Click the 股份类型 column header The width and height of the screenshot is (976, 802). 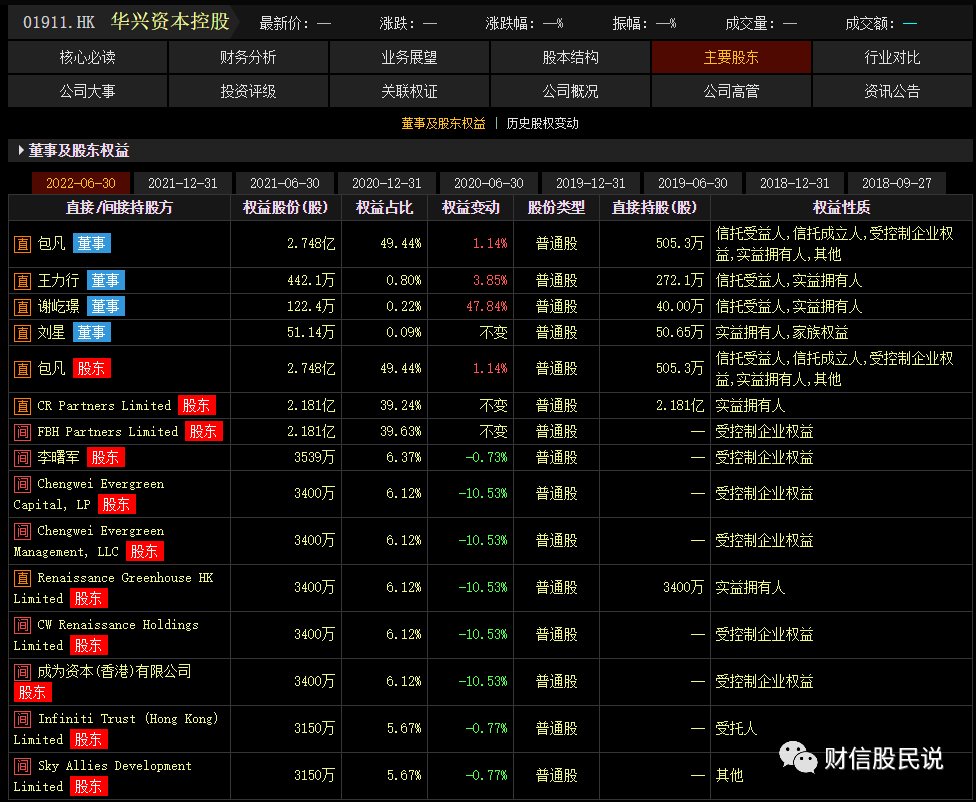(x=556, y=207)
